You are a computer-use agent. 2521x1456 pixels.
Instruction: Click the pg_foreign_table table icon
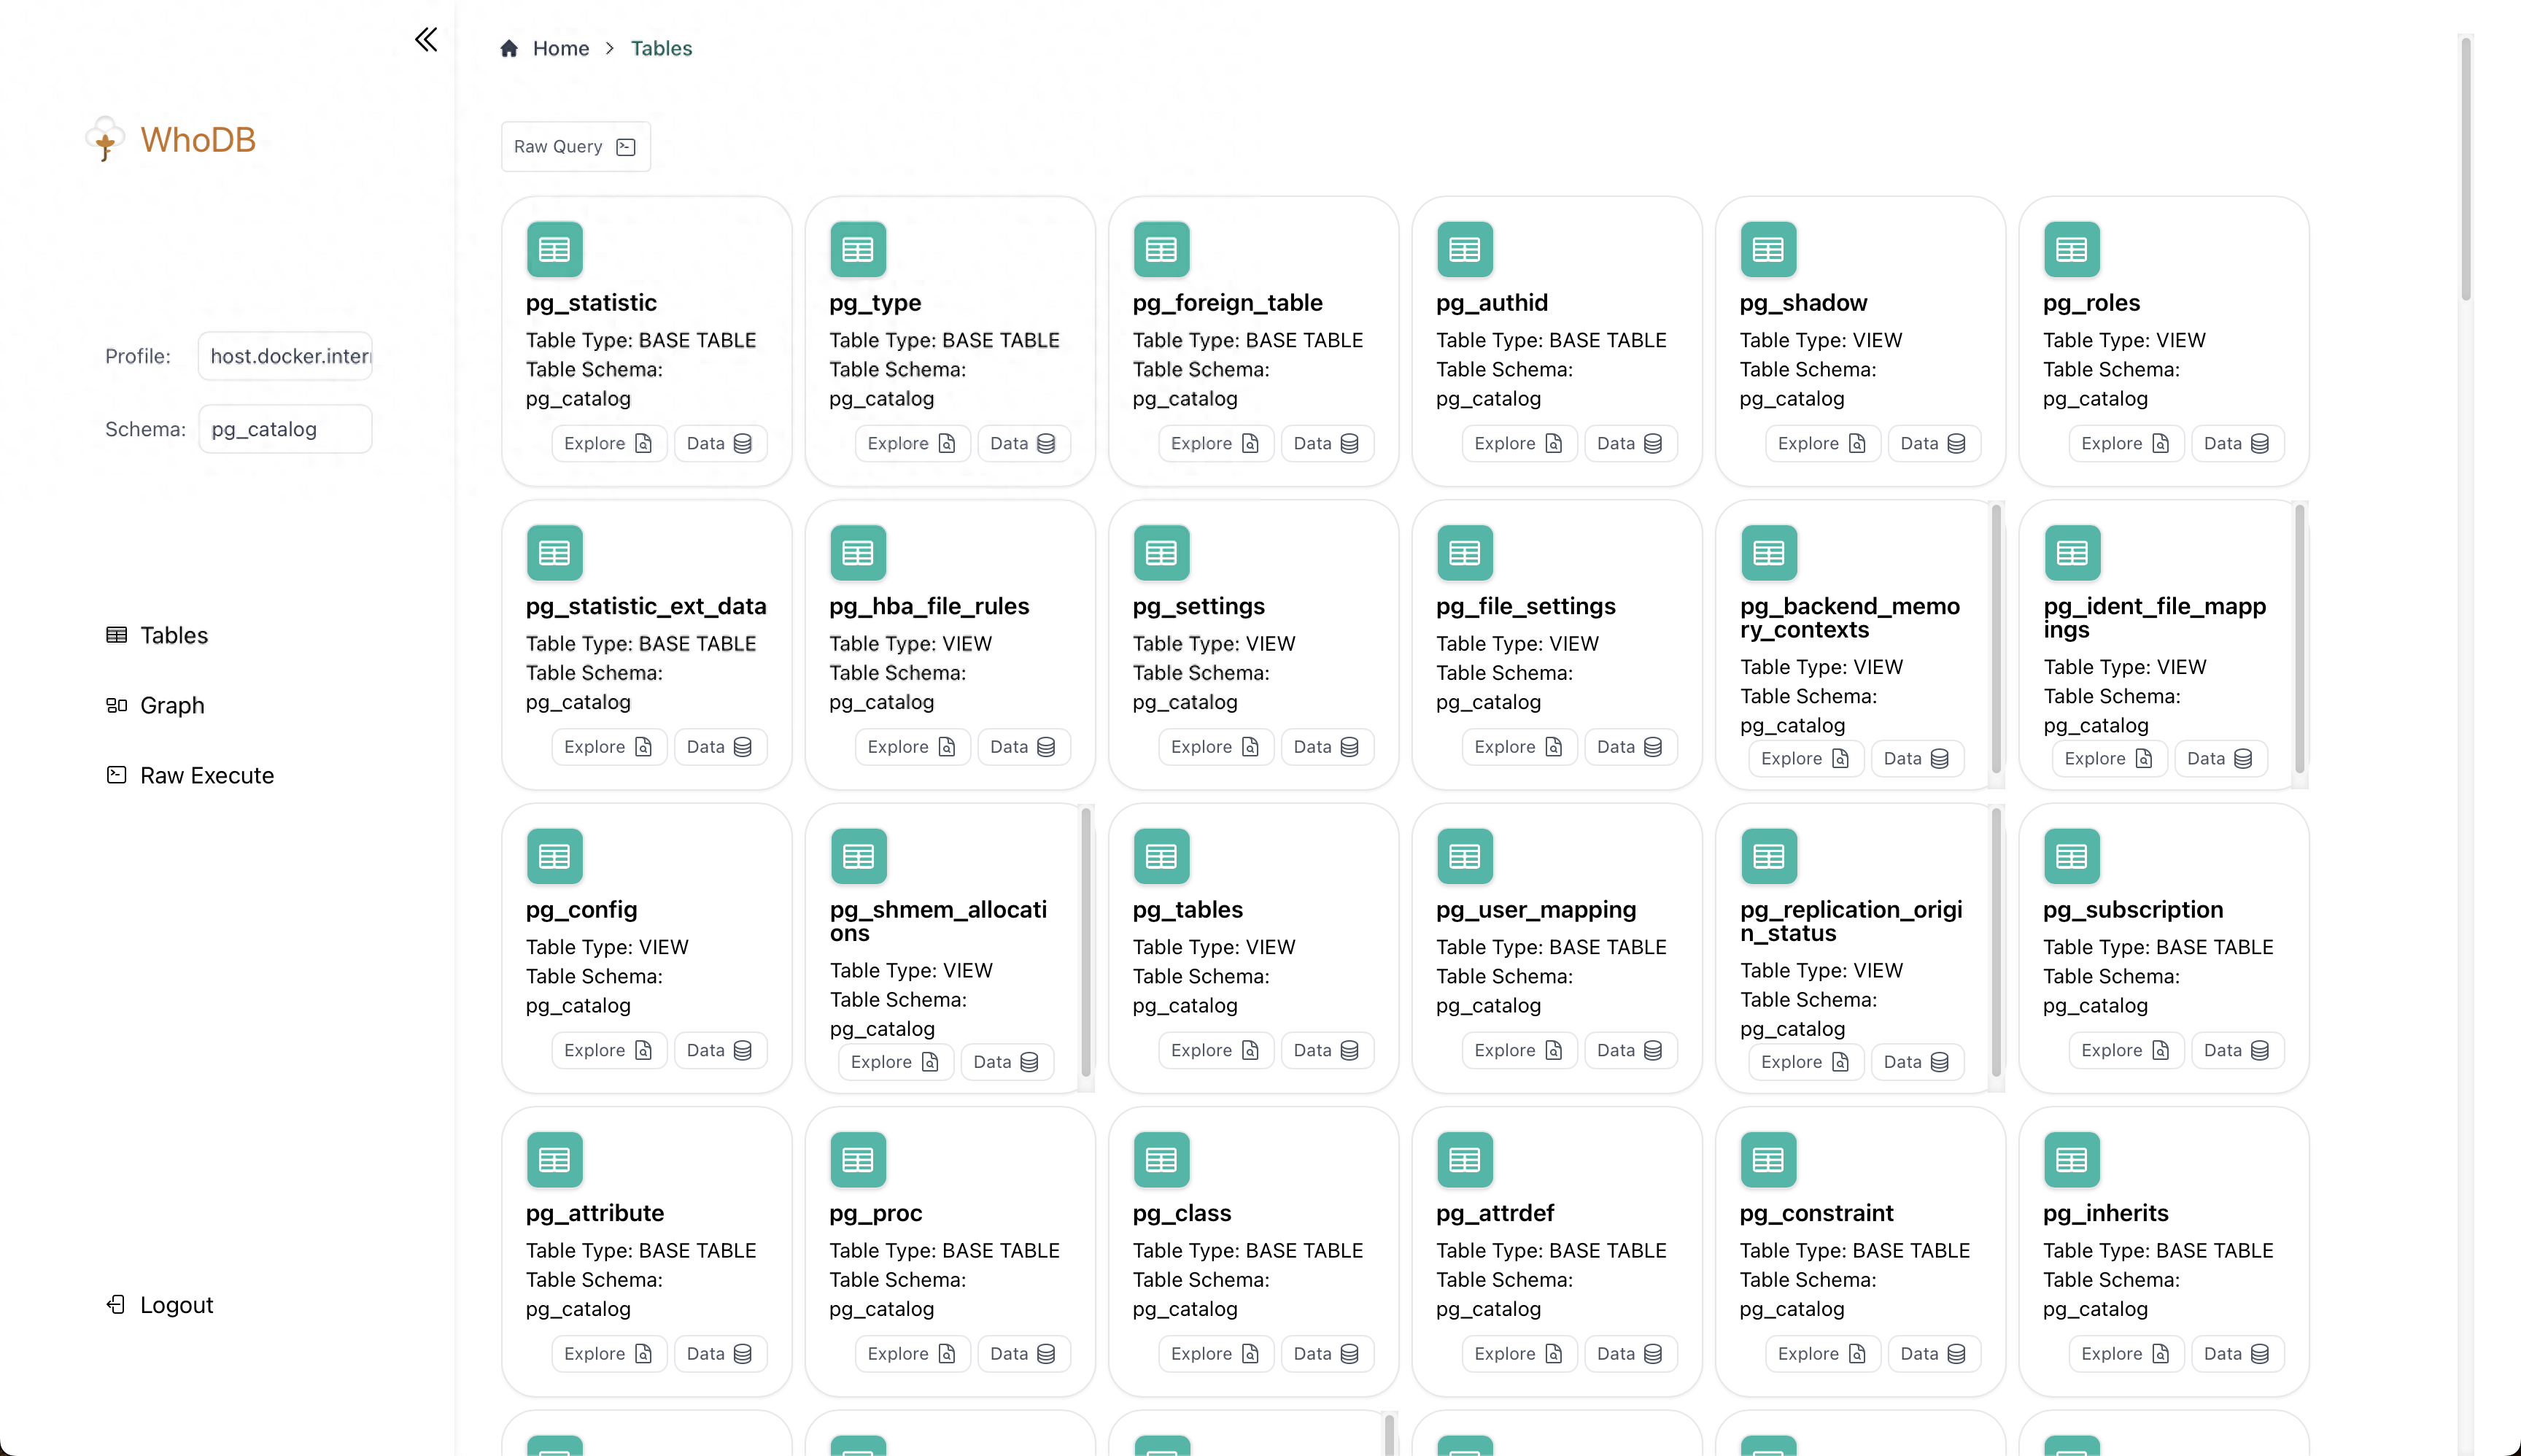tap(1159, 248)
